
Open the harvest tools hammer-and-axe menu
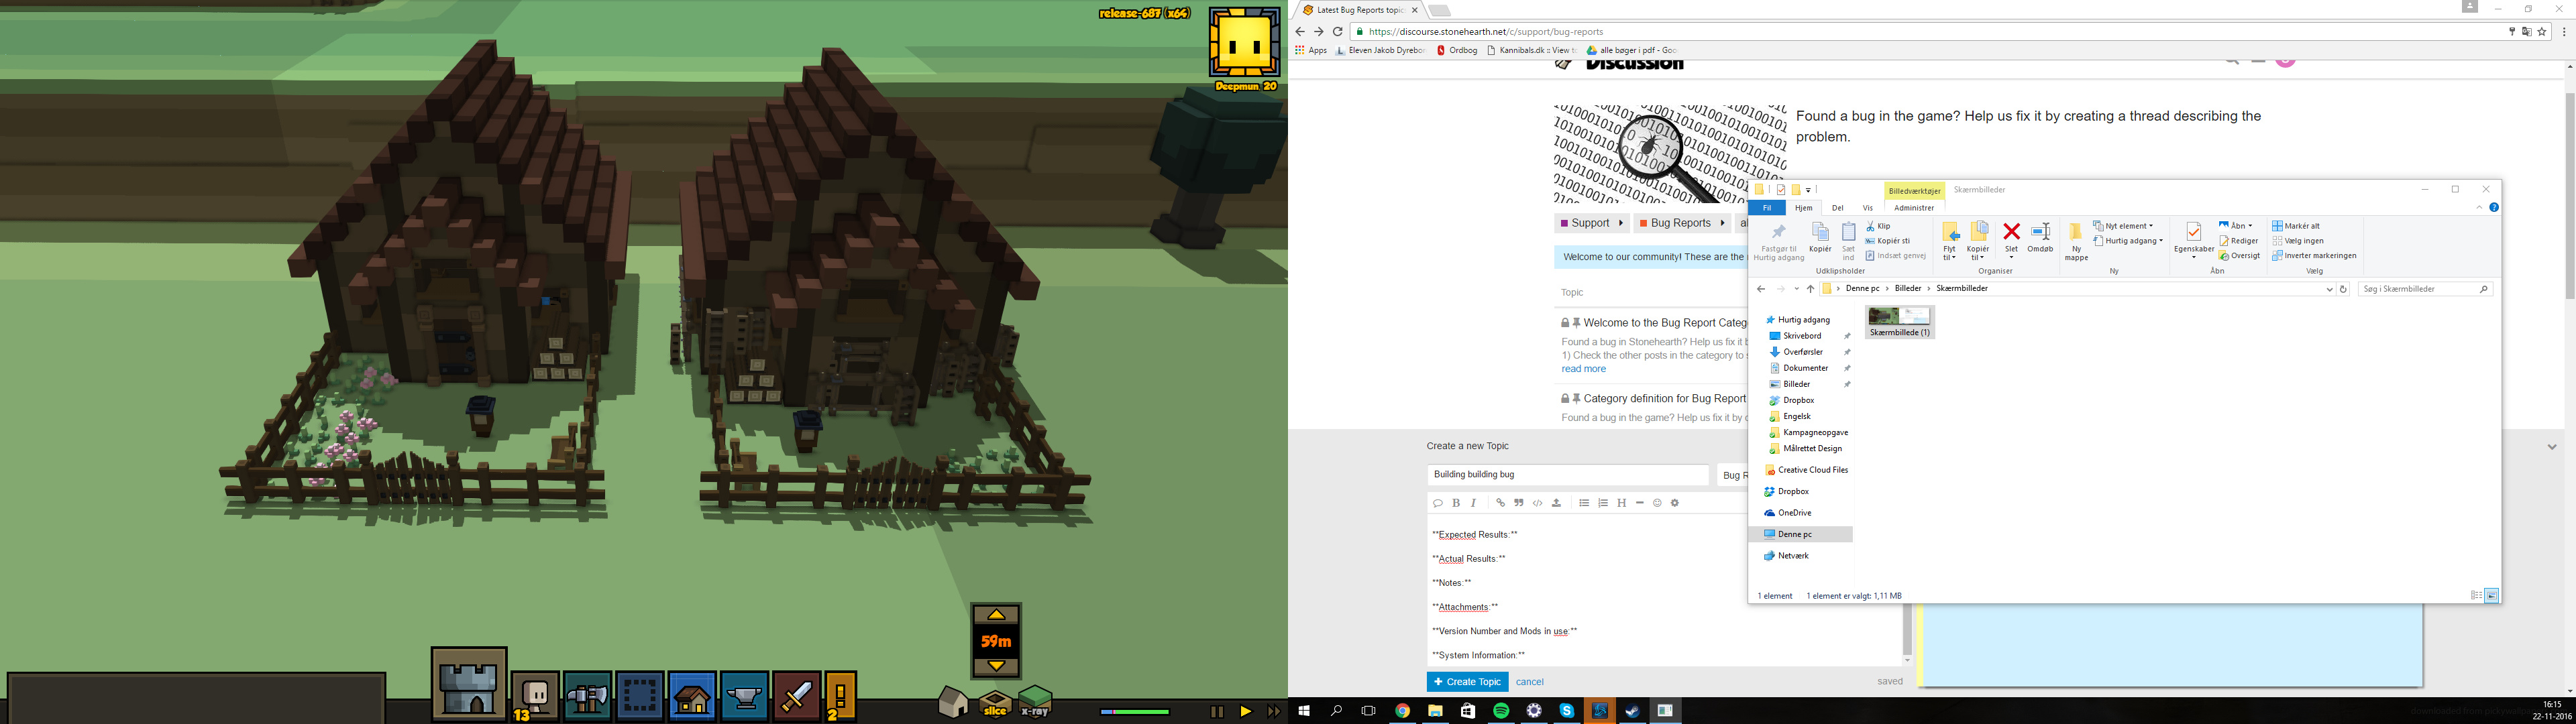[x=587, y=696]
